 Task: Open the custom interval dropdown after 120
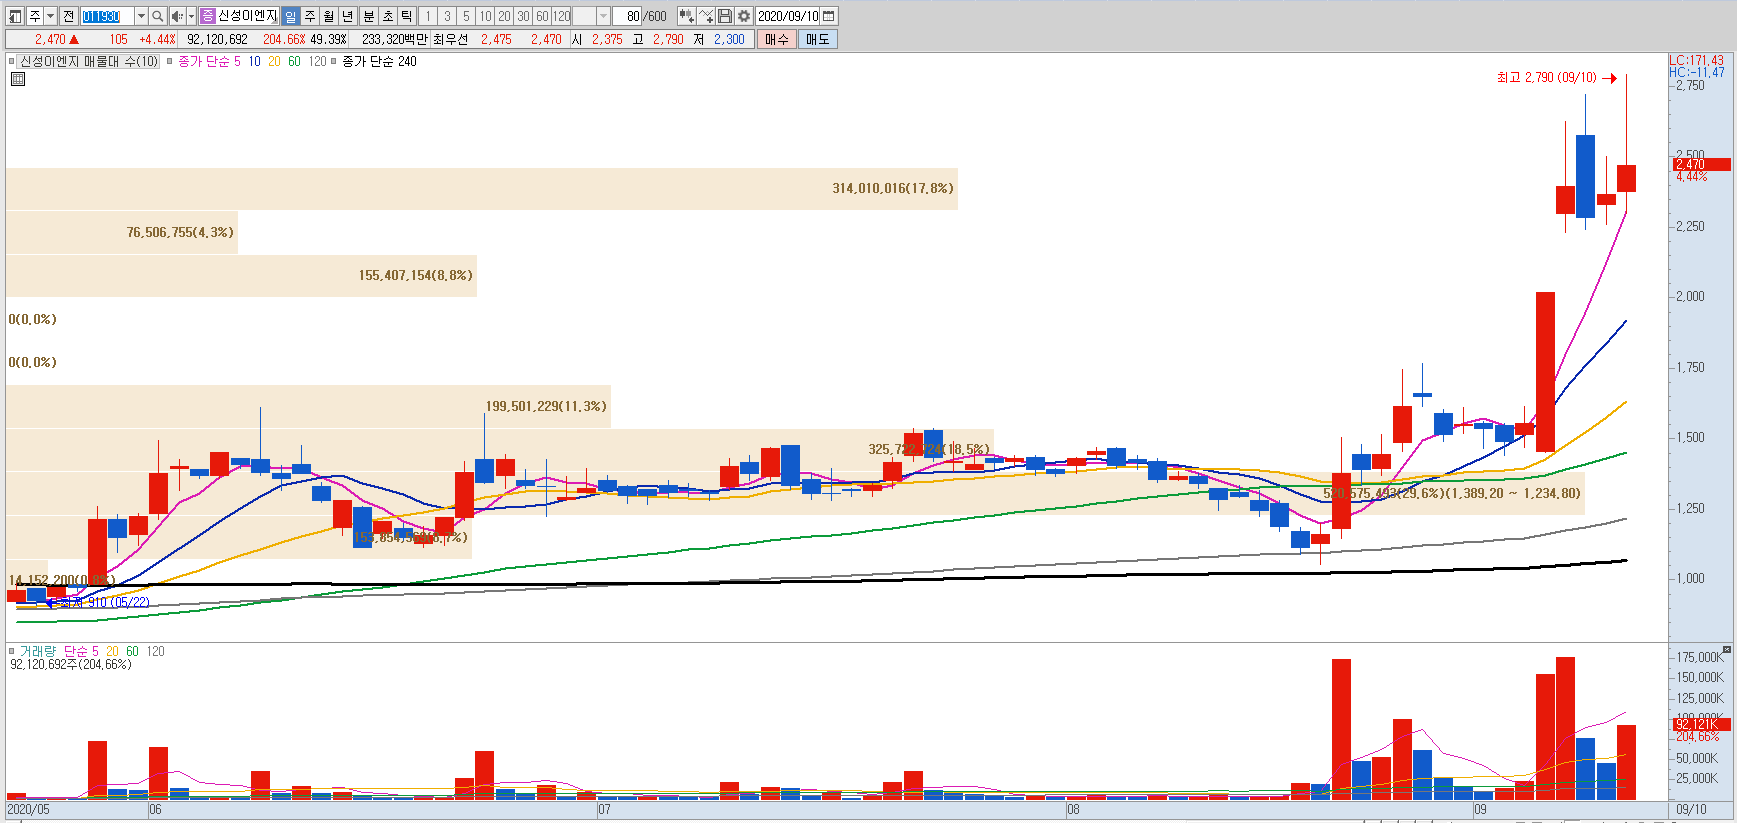pyautogui.click(x=603, y=16)
